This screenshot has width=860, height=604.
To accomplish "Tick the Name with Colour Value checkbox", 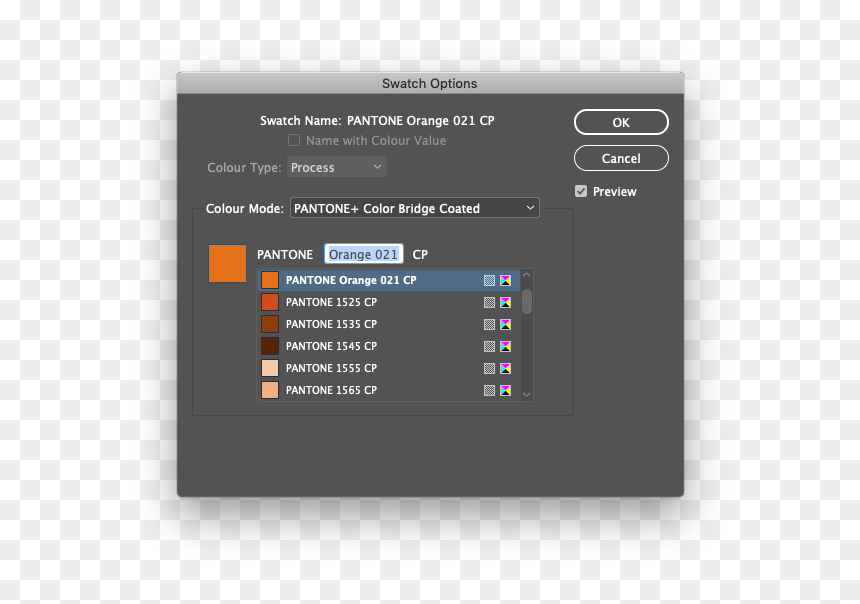I will coord(294,140).
